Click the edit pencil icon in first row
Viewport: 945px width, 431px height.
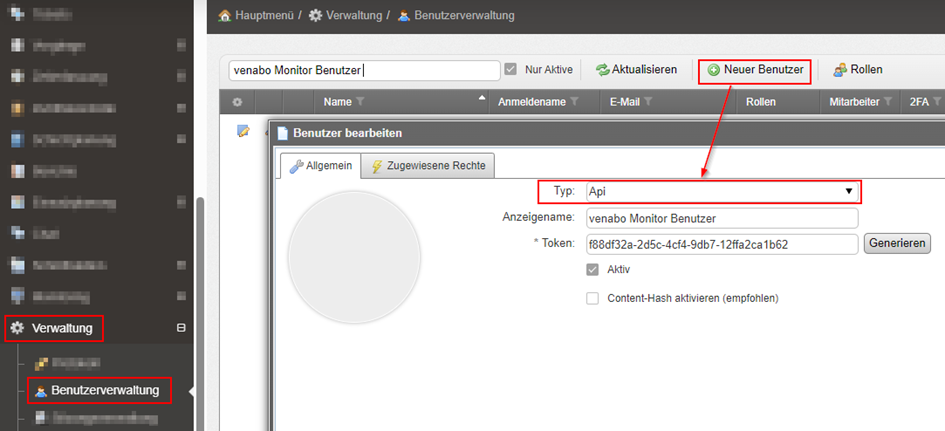point(242,131)
